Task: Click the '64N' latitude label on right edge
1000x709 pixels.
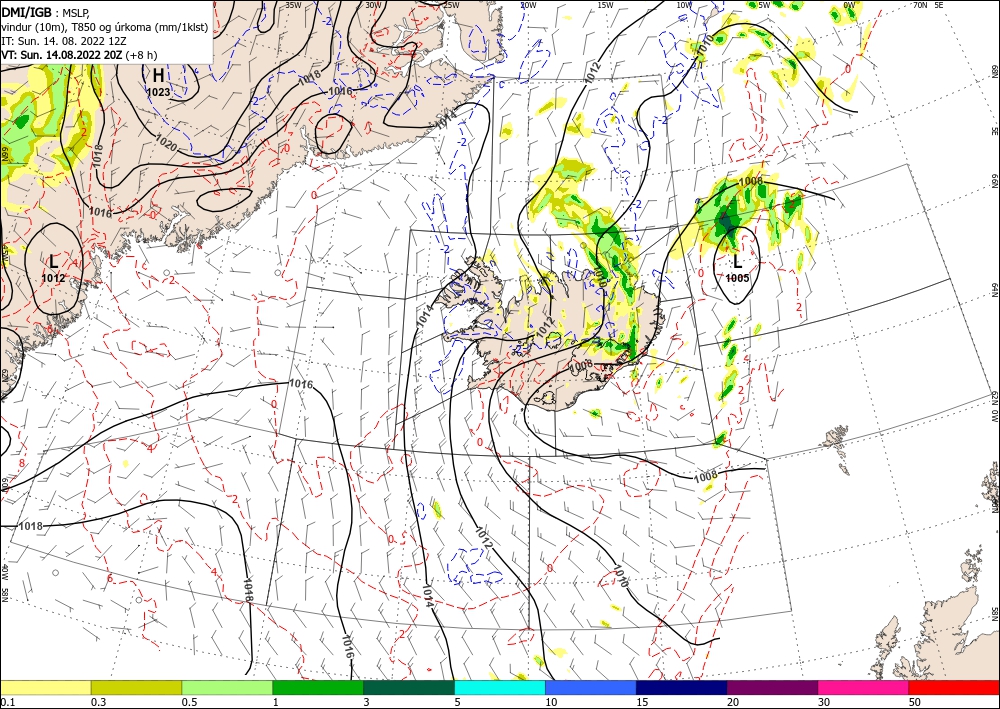Action: [995, 289]
